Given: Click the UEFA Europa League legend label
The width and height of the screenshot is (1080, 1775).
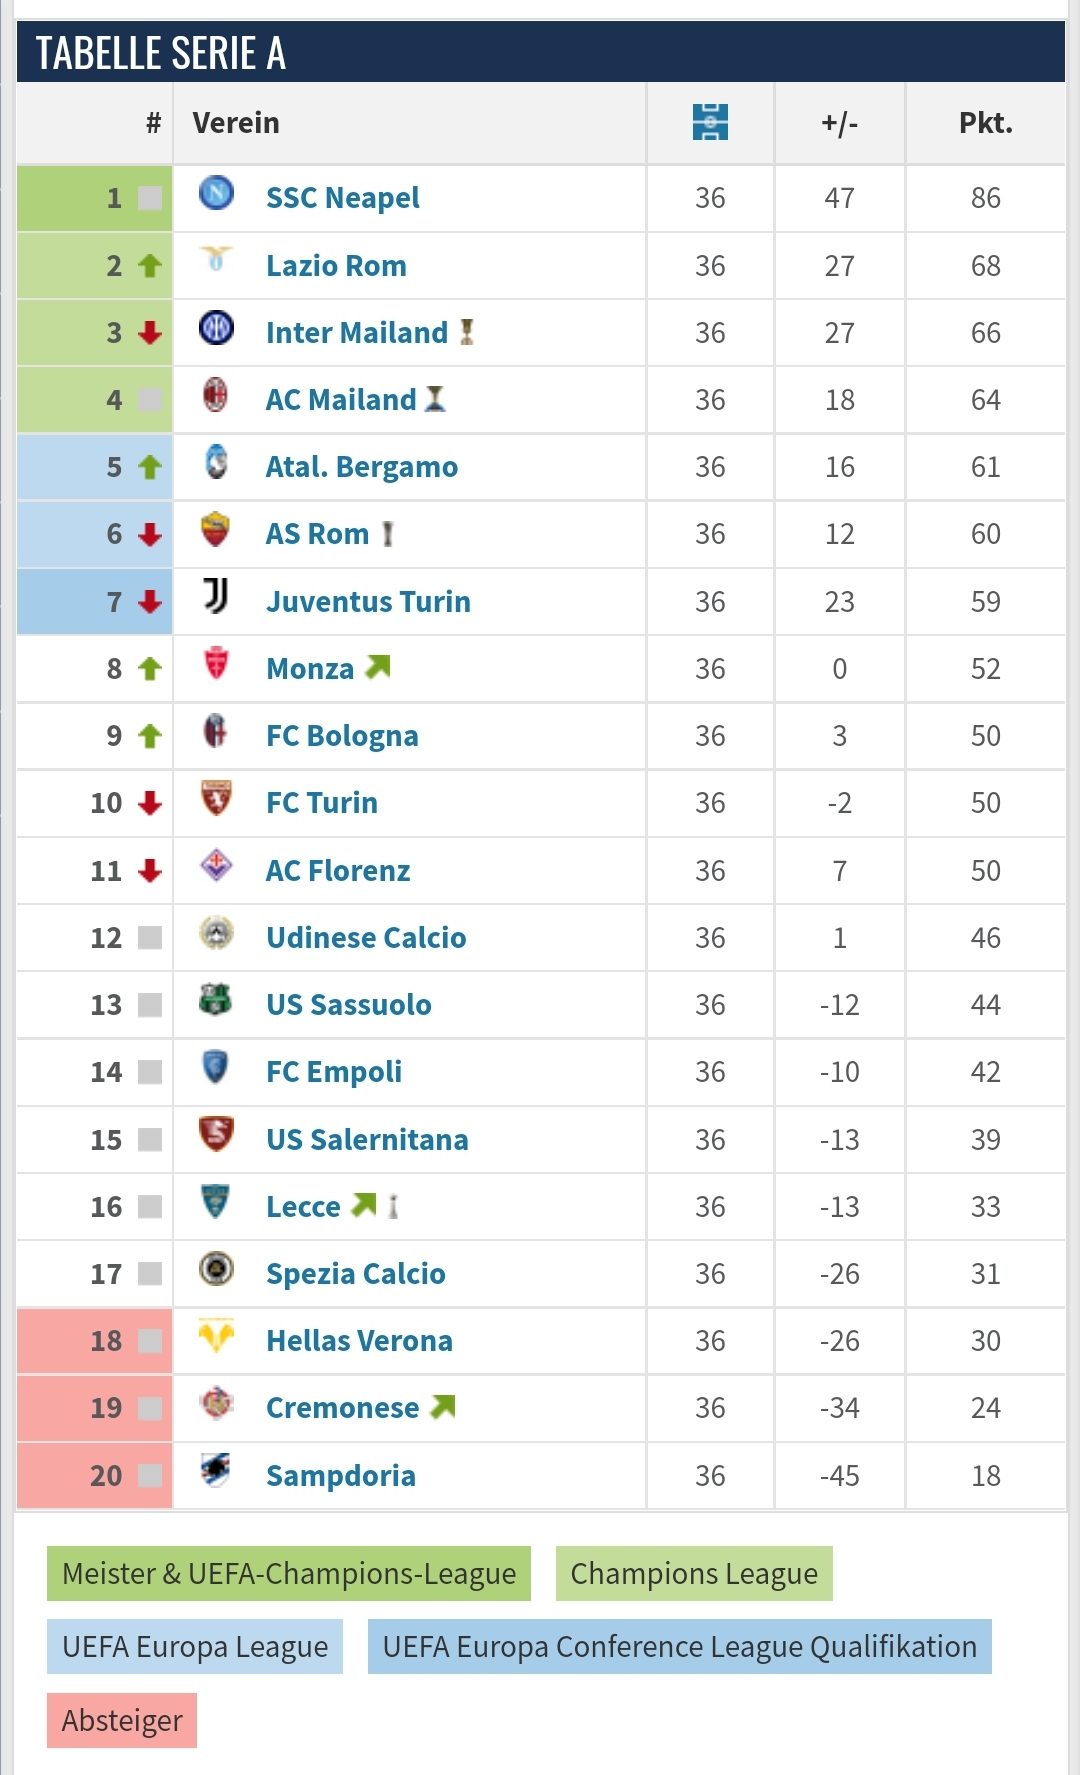Looking at the screenshot, I should pyautogui.click(x=195, y=1647).
